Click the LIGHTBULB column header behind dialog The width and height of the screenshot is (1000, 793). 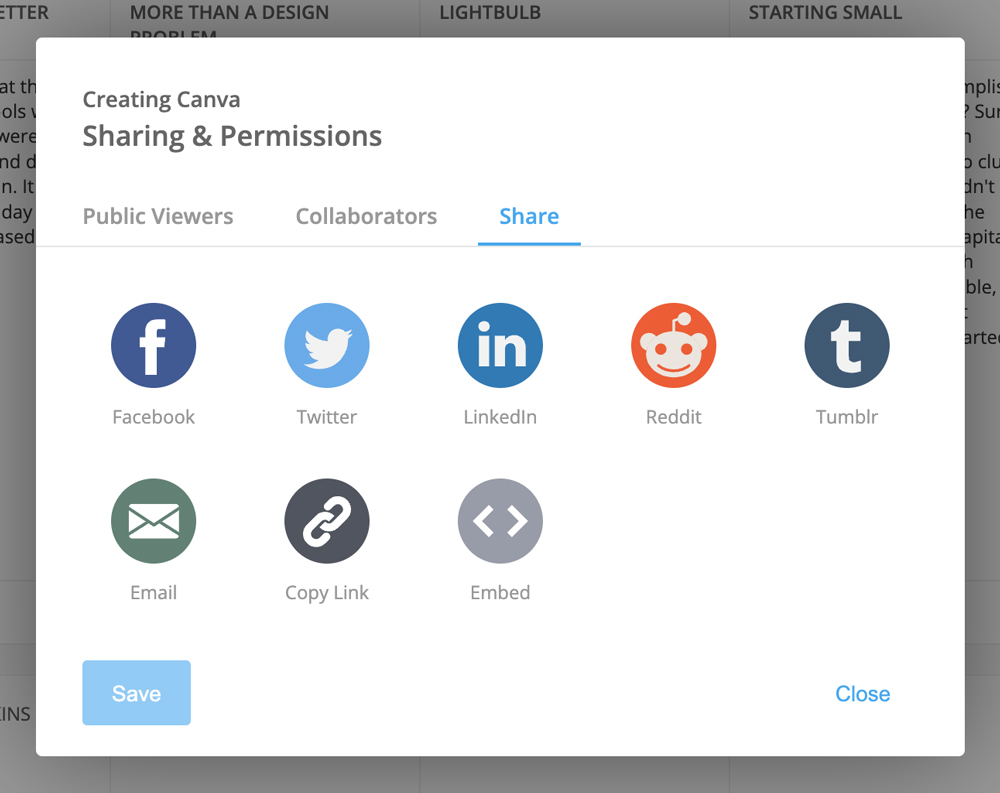click(x=490, y=12)
